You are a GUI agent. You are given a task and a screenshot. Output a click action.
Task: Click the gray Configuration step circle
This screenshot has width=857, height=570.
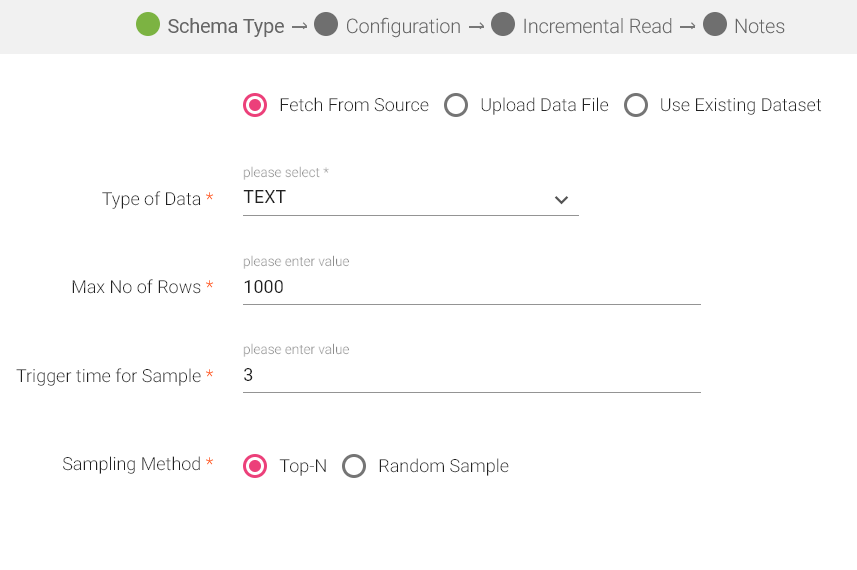point(326,25)
